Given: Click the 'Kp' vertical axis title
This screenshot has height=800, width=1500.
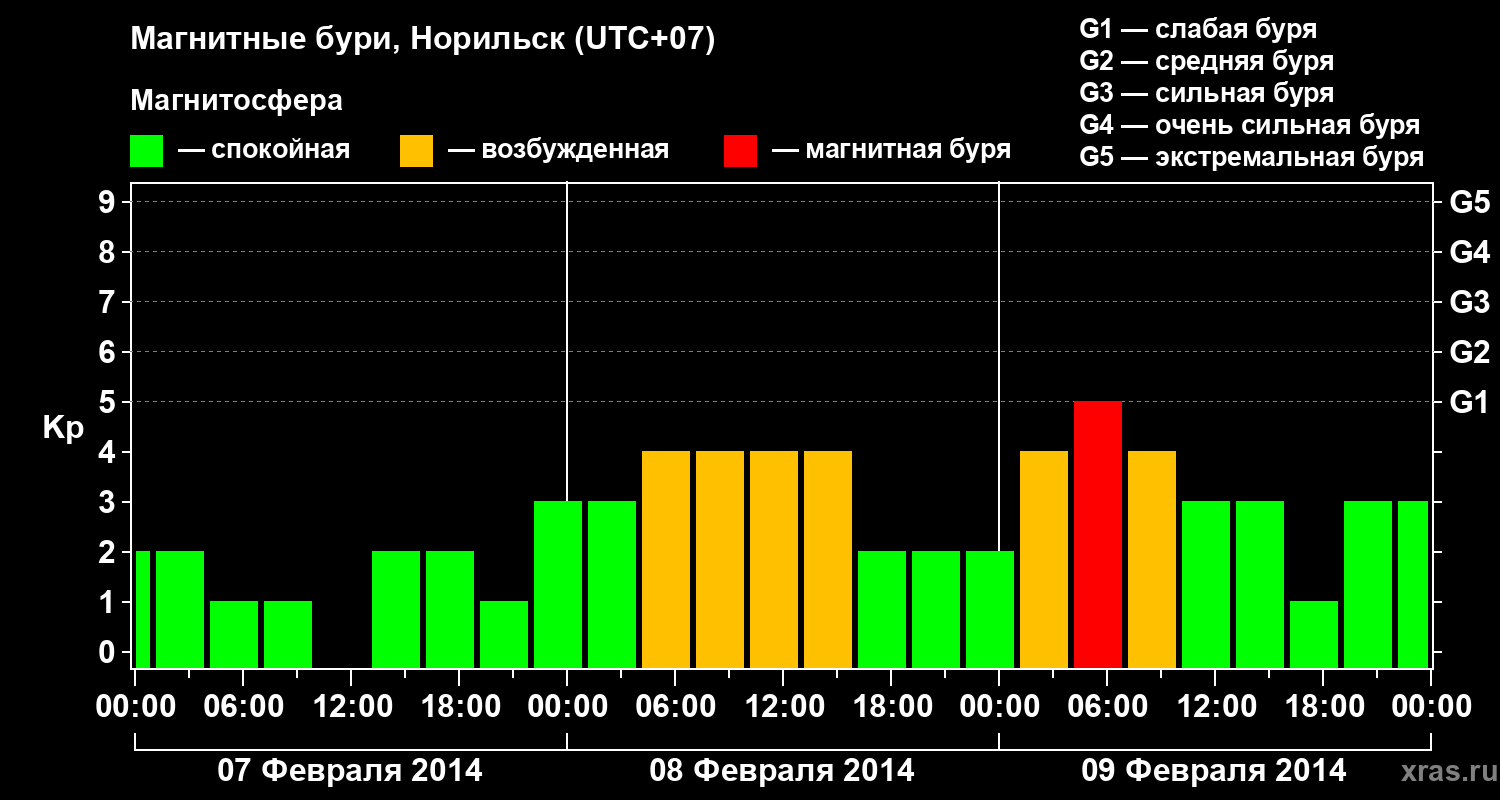Looking at the screenshot, I should 63,428.
